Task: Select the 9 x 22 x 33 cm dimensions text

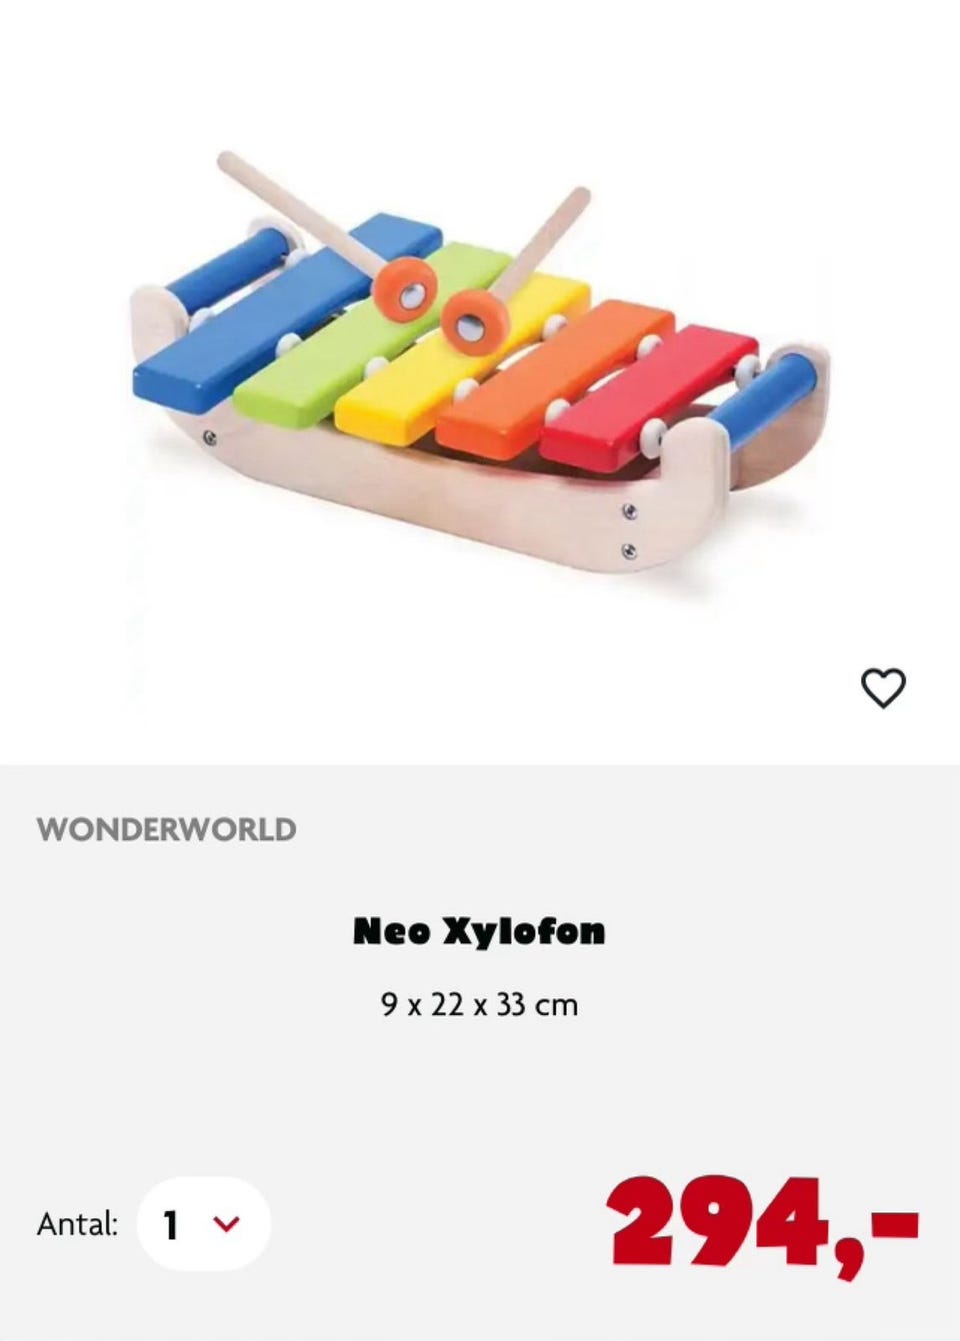Action: click(x=479, y=1004)
